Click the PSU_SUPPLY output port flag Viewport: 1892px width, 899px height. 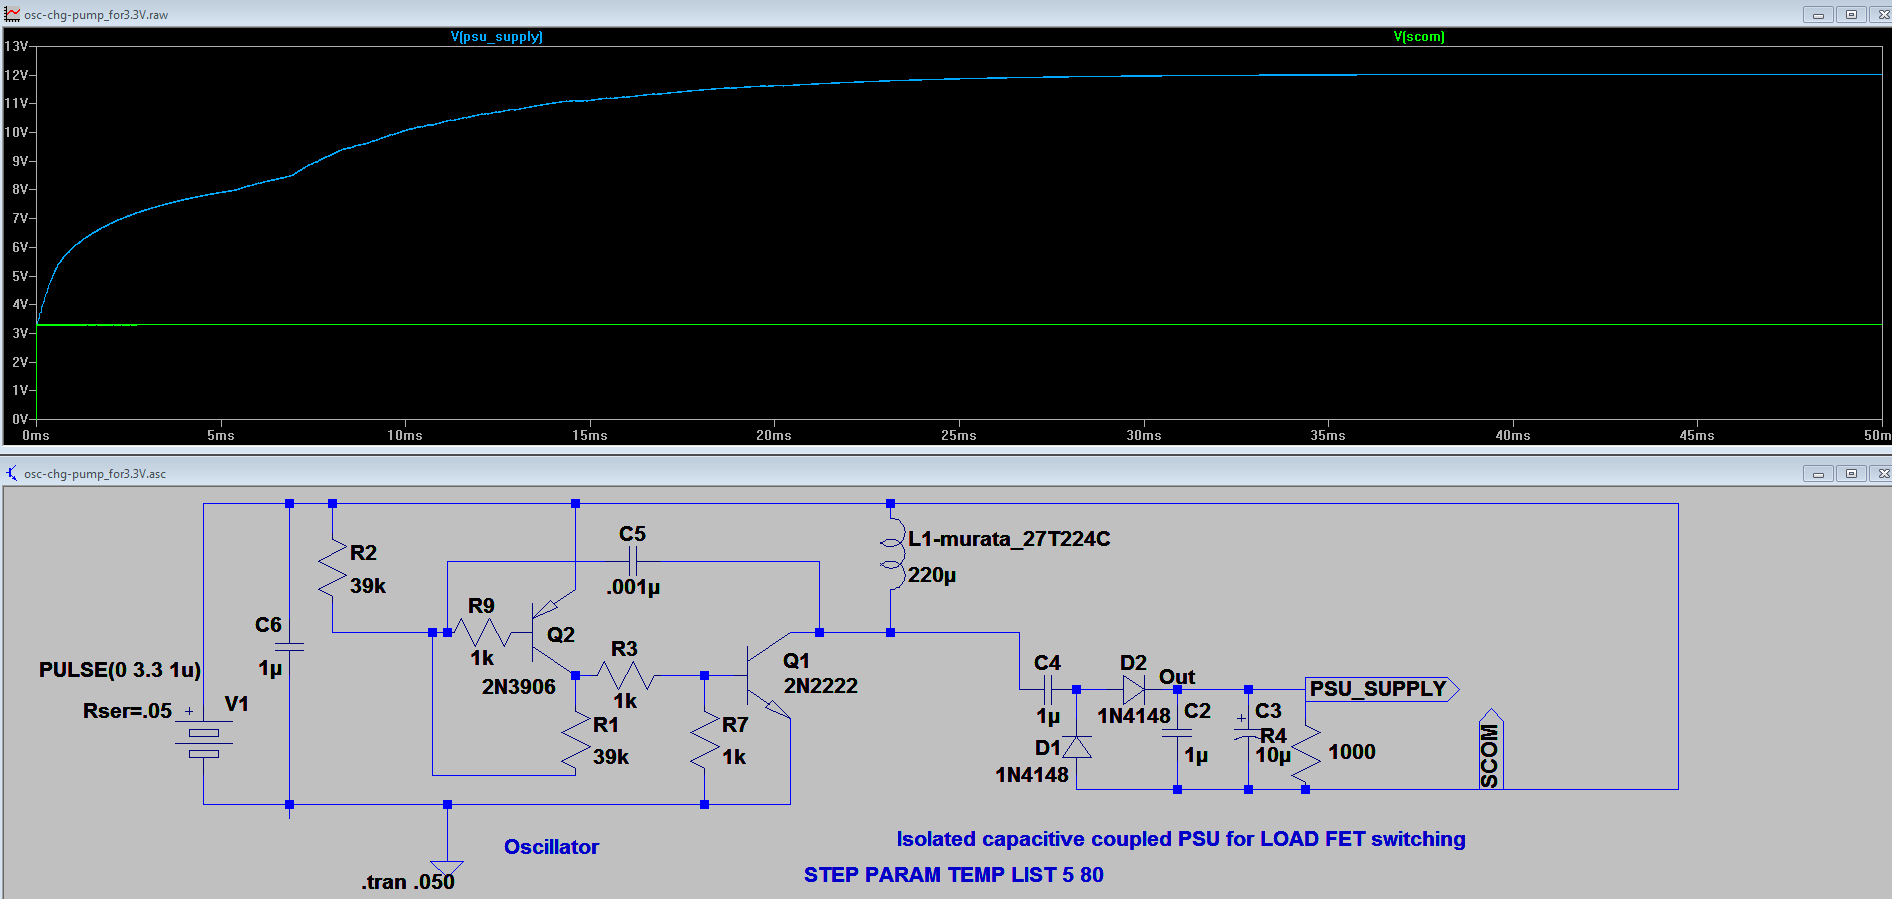click(x=1383, y=689)
